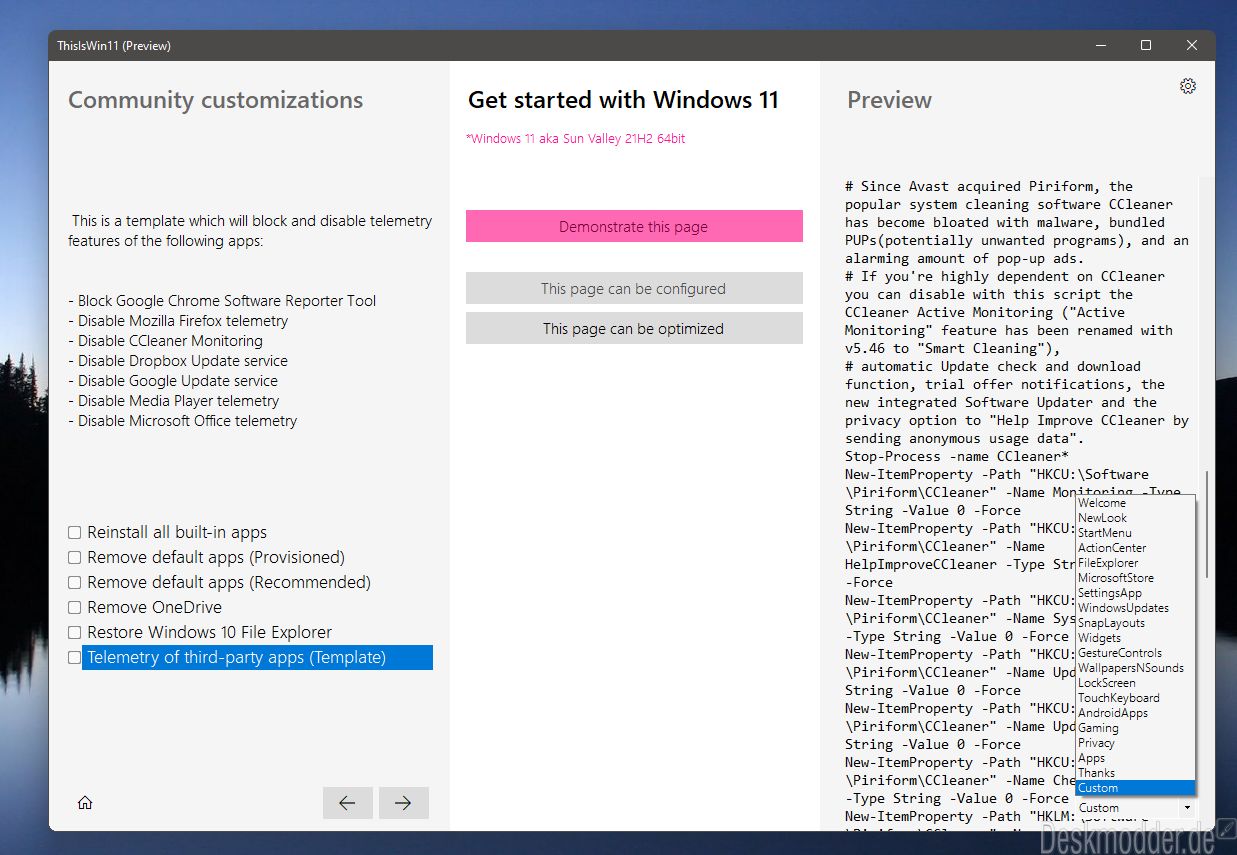Click the Demonstrate this page button
Screen dimensions: 1237x855
[x=634, y=226]
